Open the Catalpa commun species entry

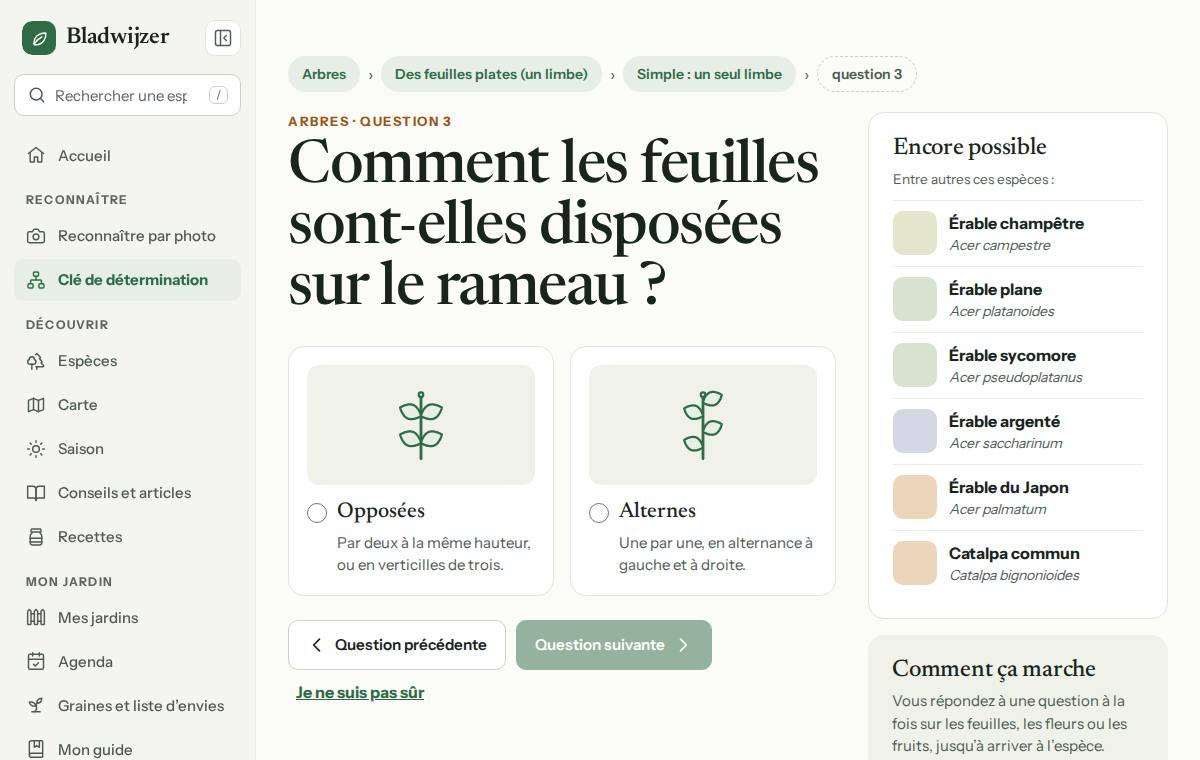[1018, 563]
